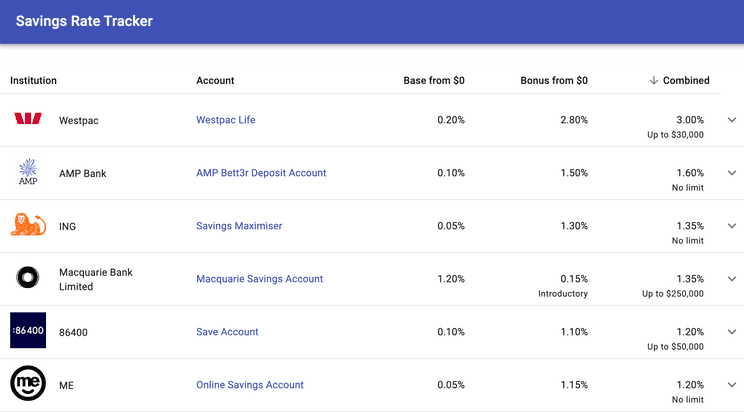Select the Macquarie Bank Limited name
This screenshot has width=744, height=412.
pyautogui.click(x=96, y=279)
